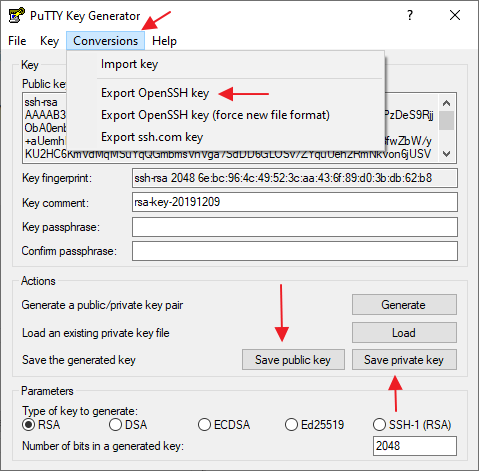Click the question mark help icon
The image size is (479, 471).
(410, 15)
